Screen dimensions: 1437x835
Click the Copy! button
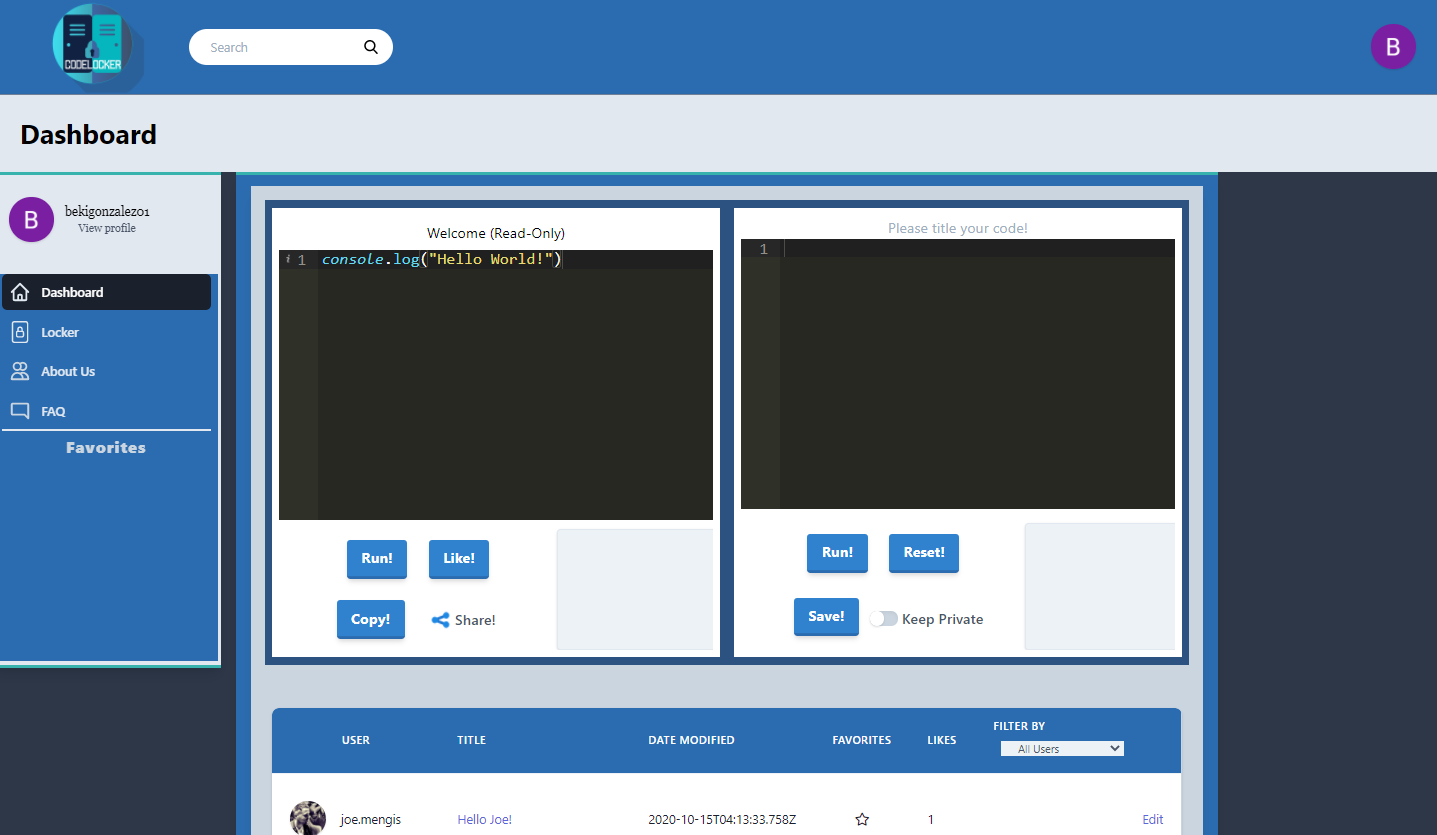coord(370,619)
